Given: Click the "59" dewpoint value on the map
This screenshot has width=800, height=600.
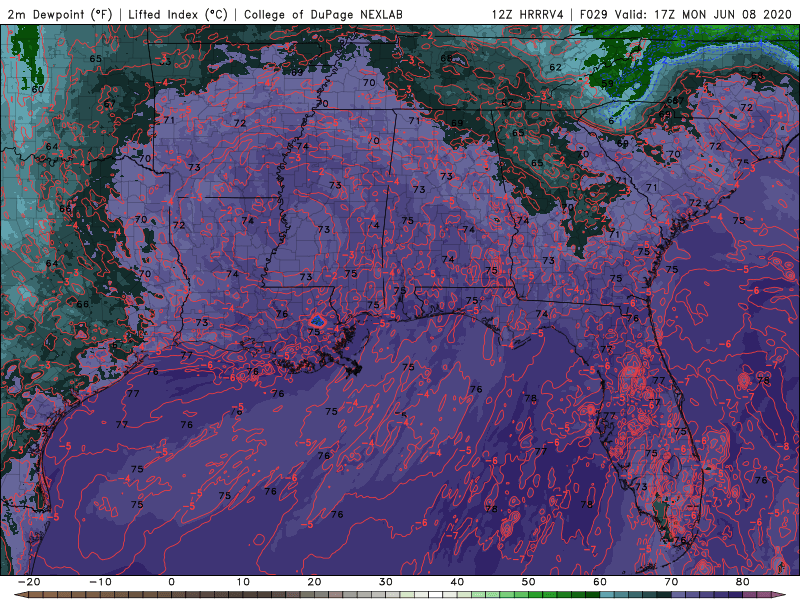Looking at the screenshot, I should coord(607,84).
